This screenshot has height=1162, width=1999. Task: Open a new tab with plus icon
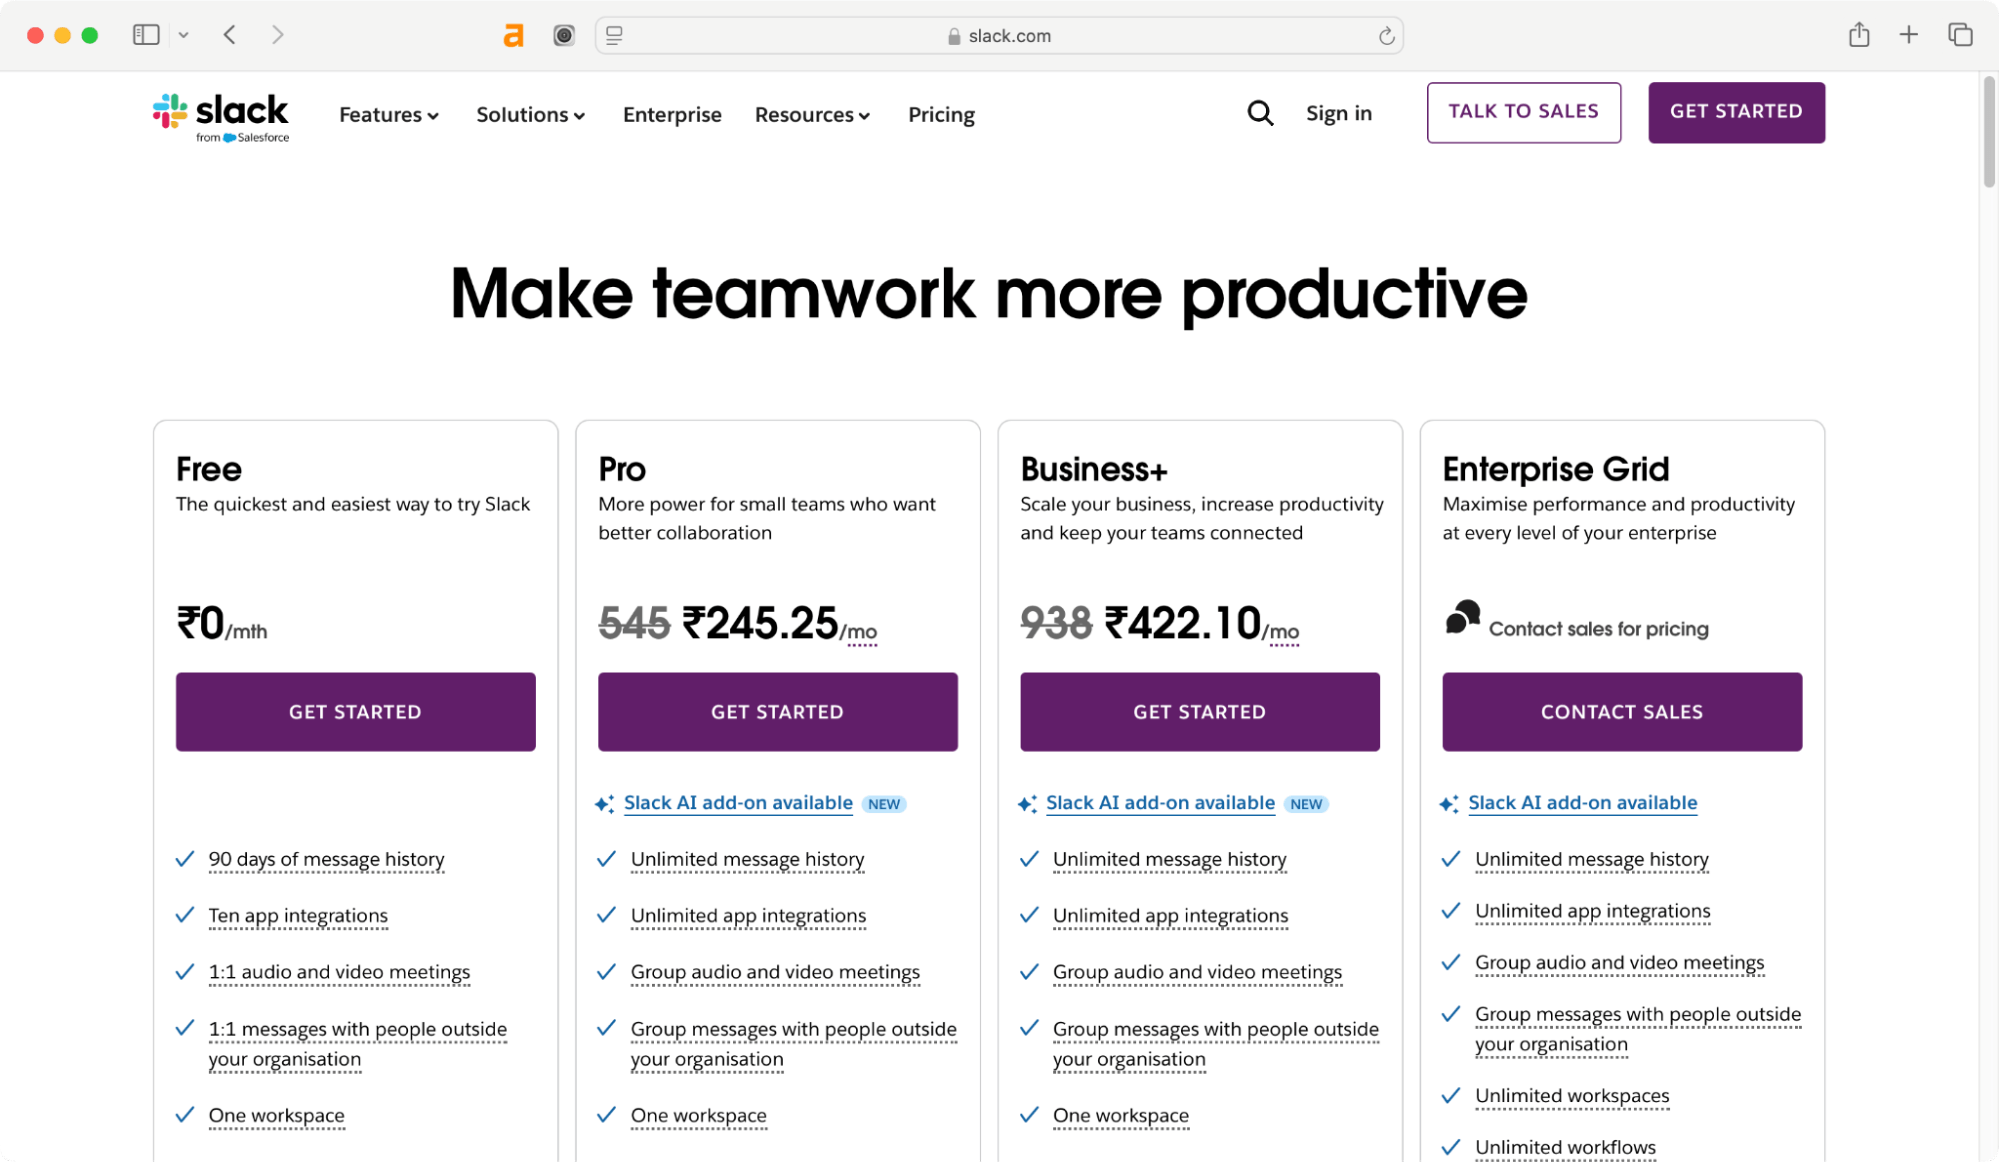1909,35
